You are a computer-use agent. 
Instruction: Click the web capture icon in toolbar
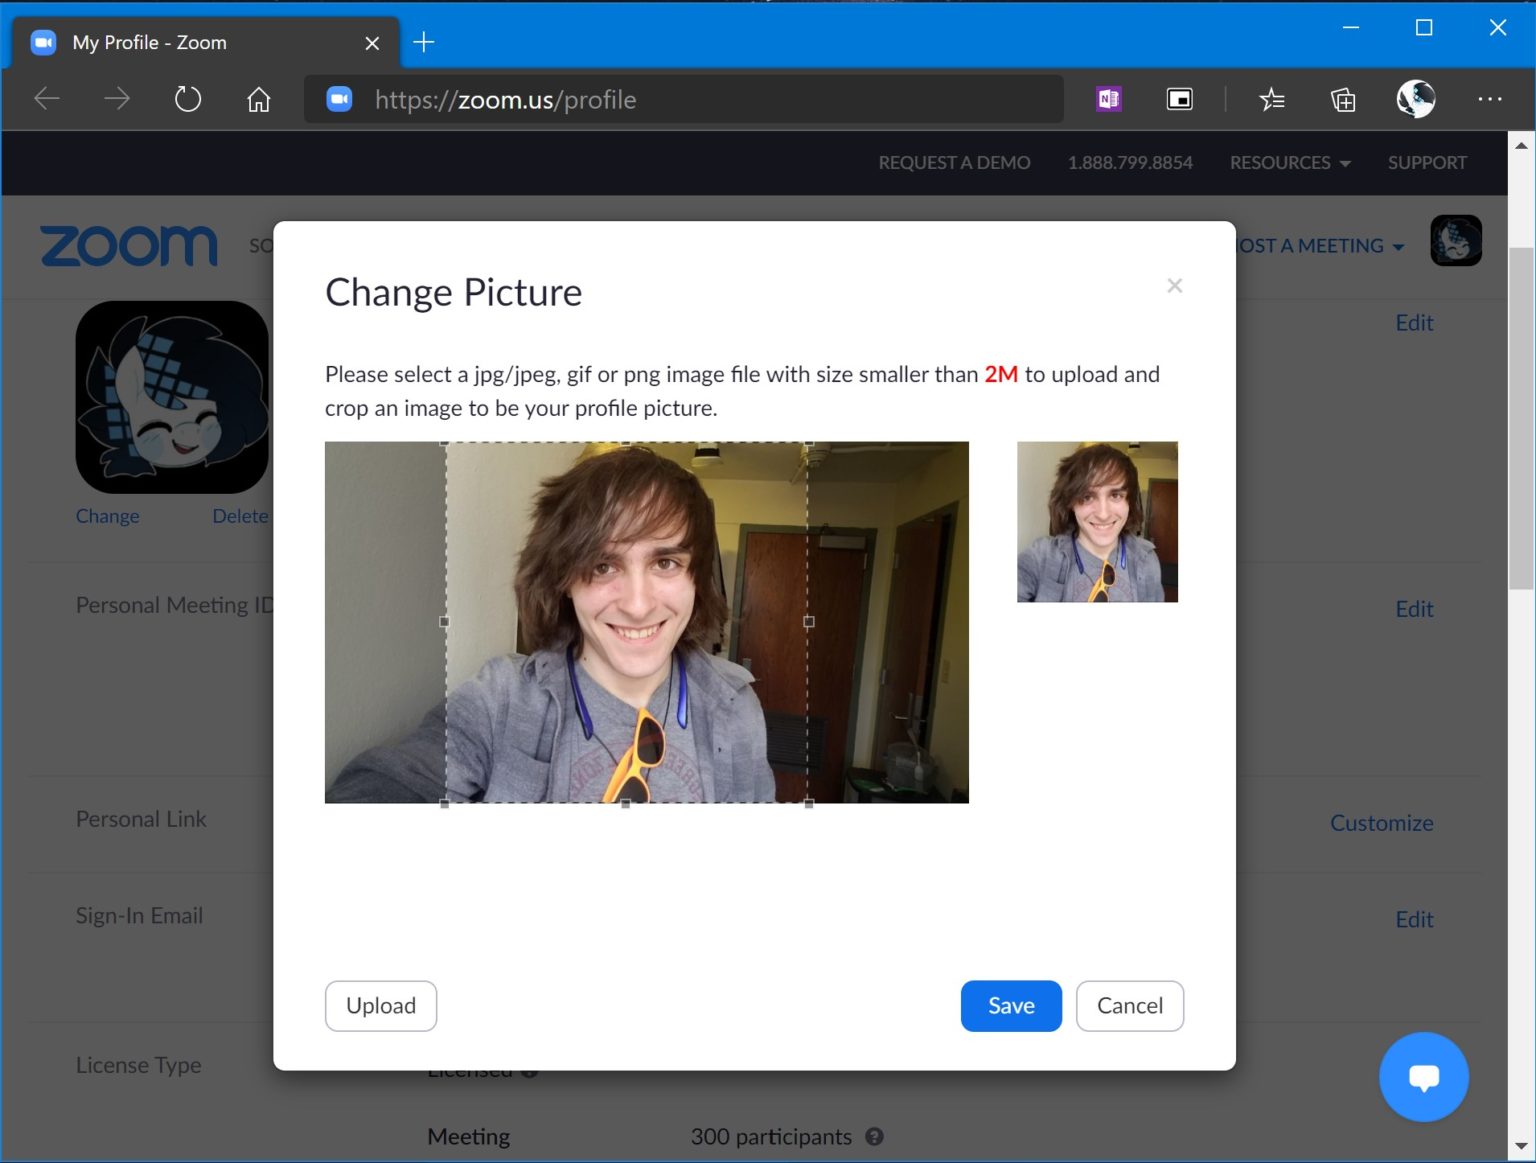click(1179, 99)
